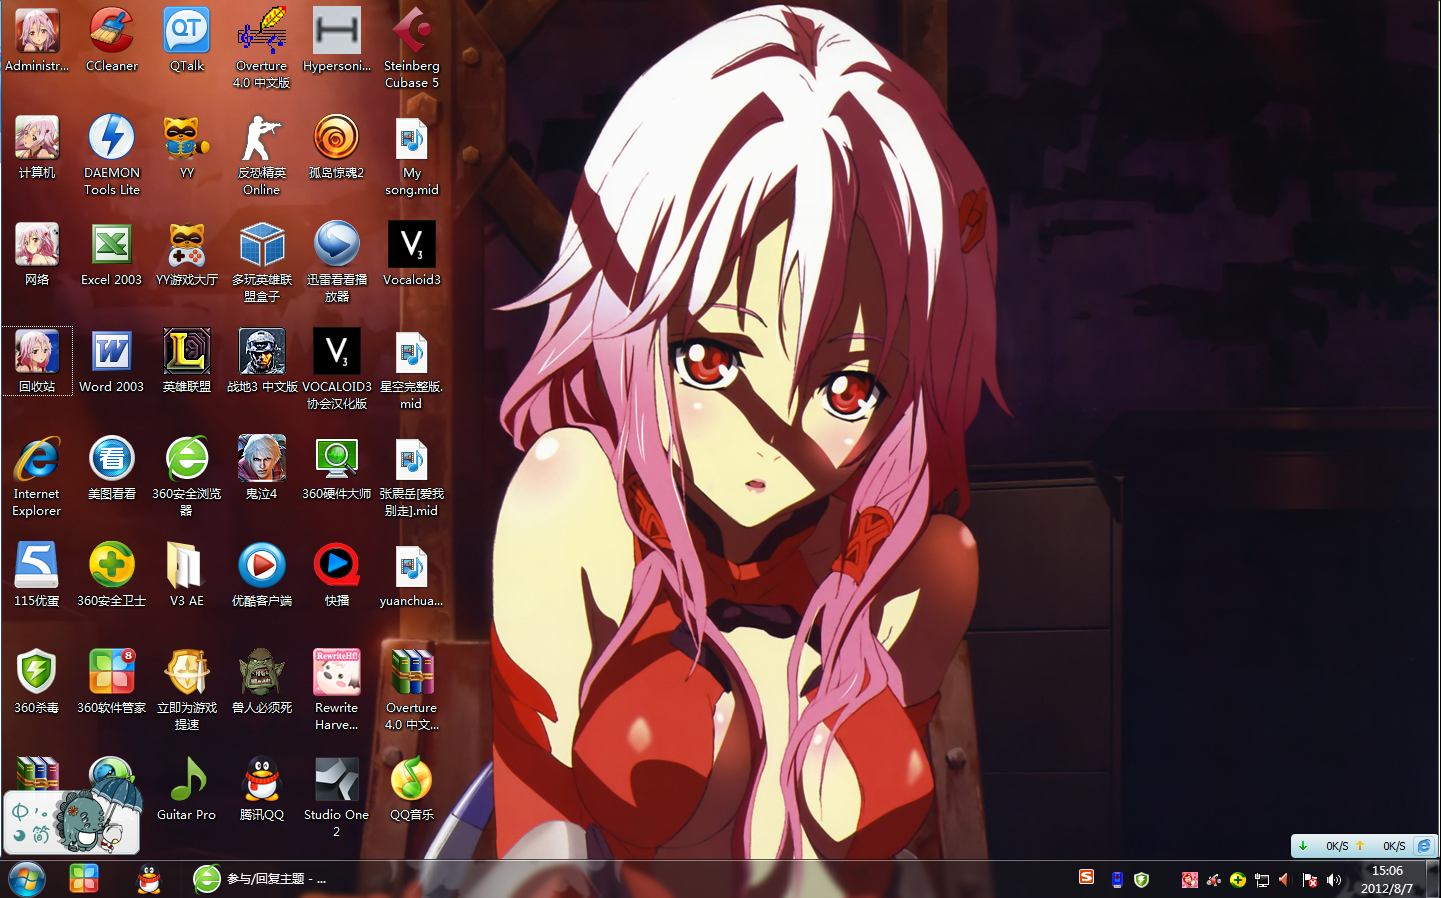Click Action Center flag tray icon

pos(1310,880)
